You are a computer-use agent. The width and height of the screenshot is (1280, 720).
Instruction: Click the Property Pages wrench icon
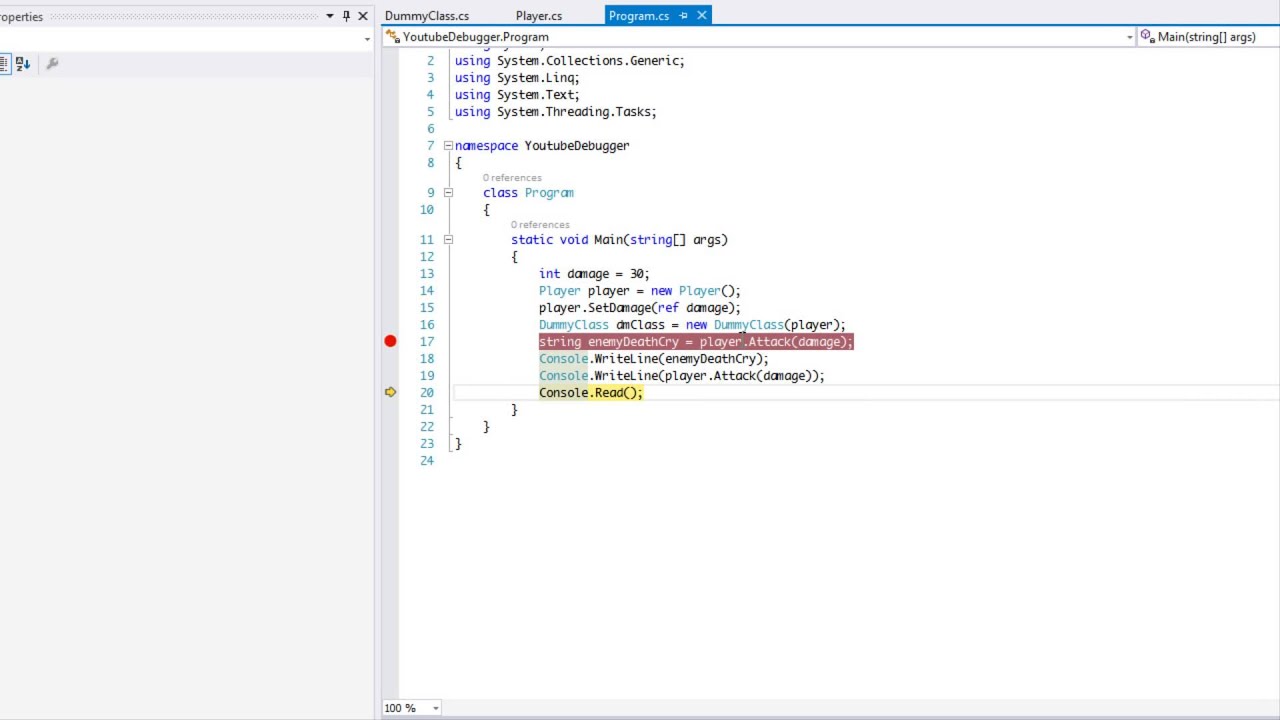point(52,63)
